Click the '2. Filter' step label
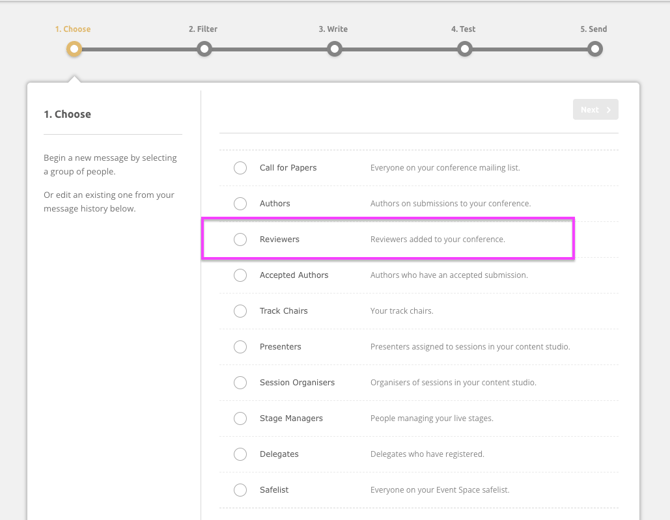The height and width of the screenshot is (520, 670). [x=205, y=29]
